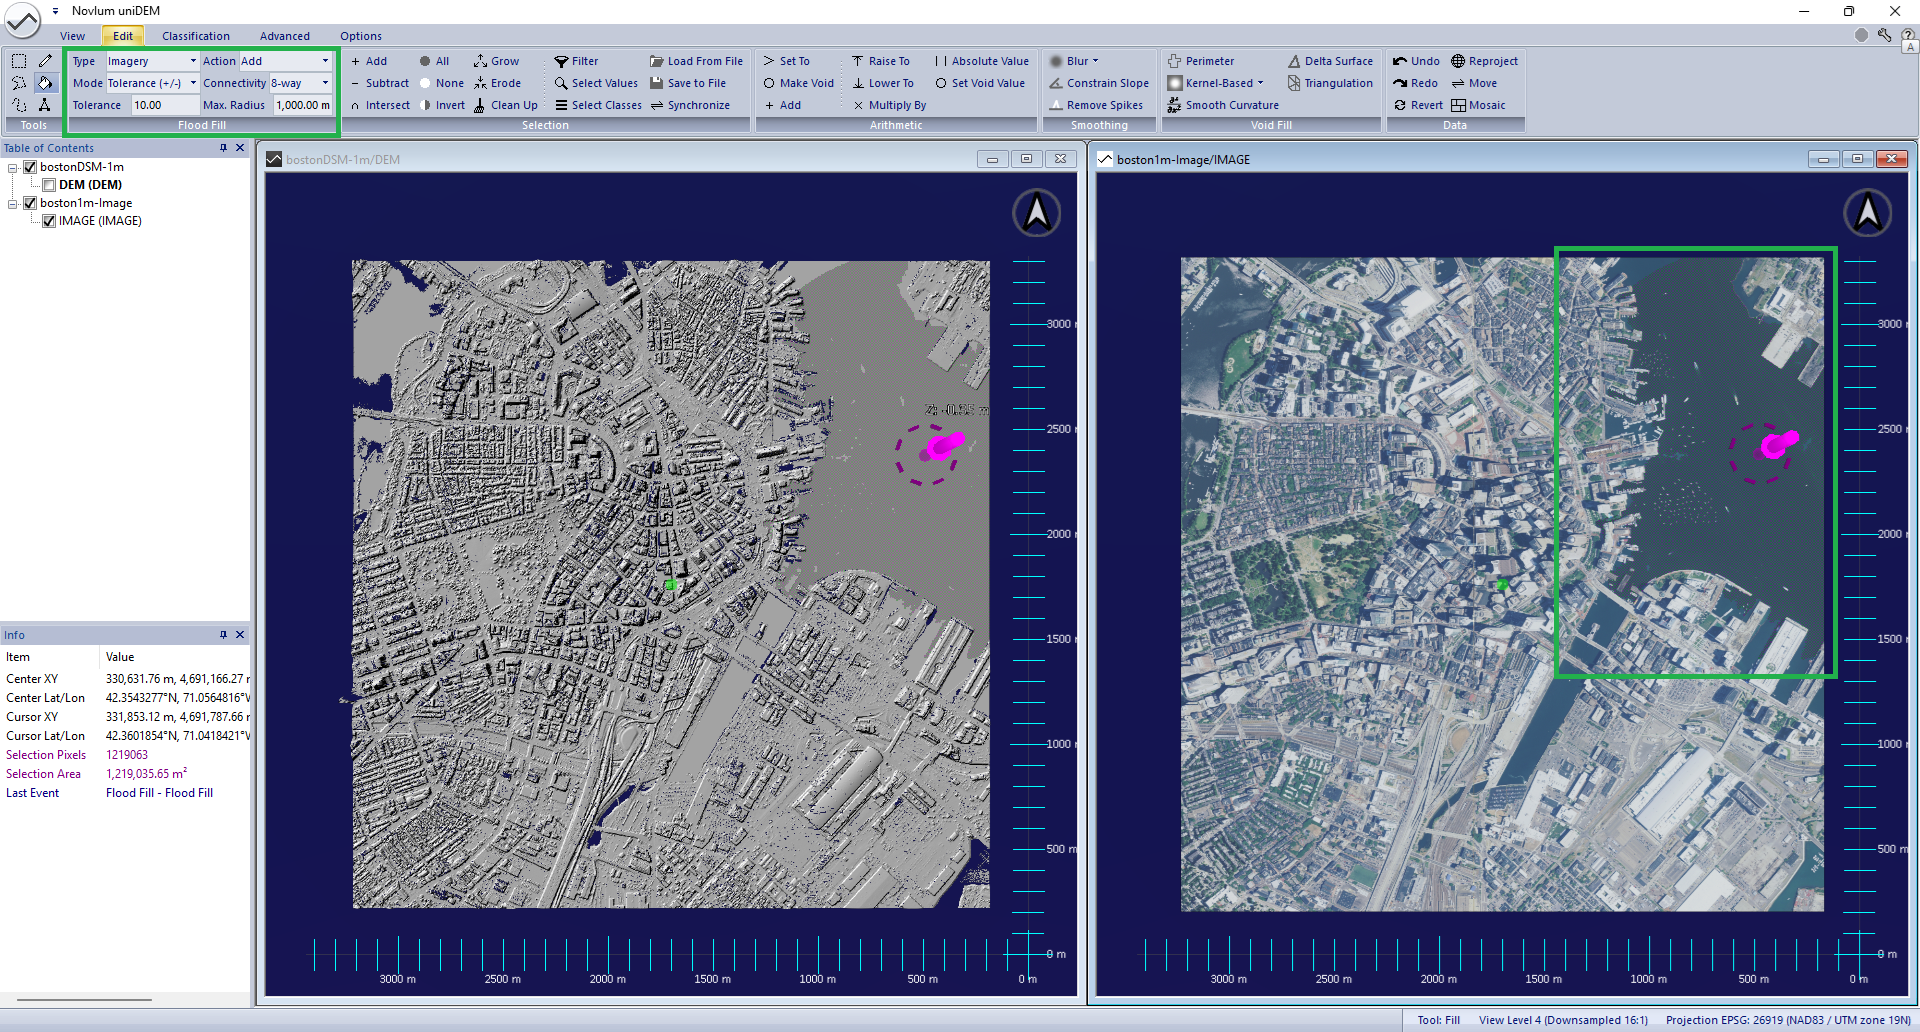Select the pencil draw tool

tap(45, 61)
